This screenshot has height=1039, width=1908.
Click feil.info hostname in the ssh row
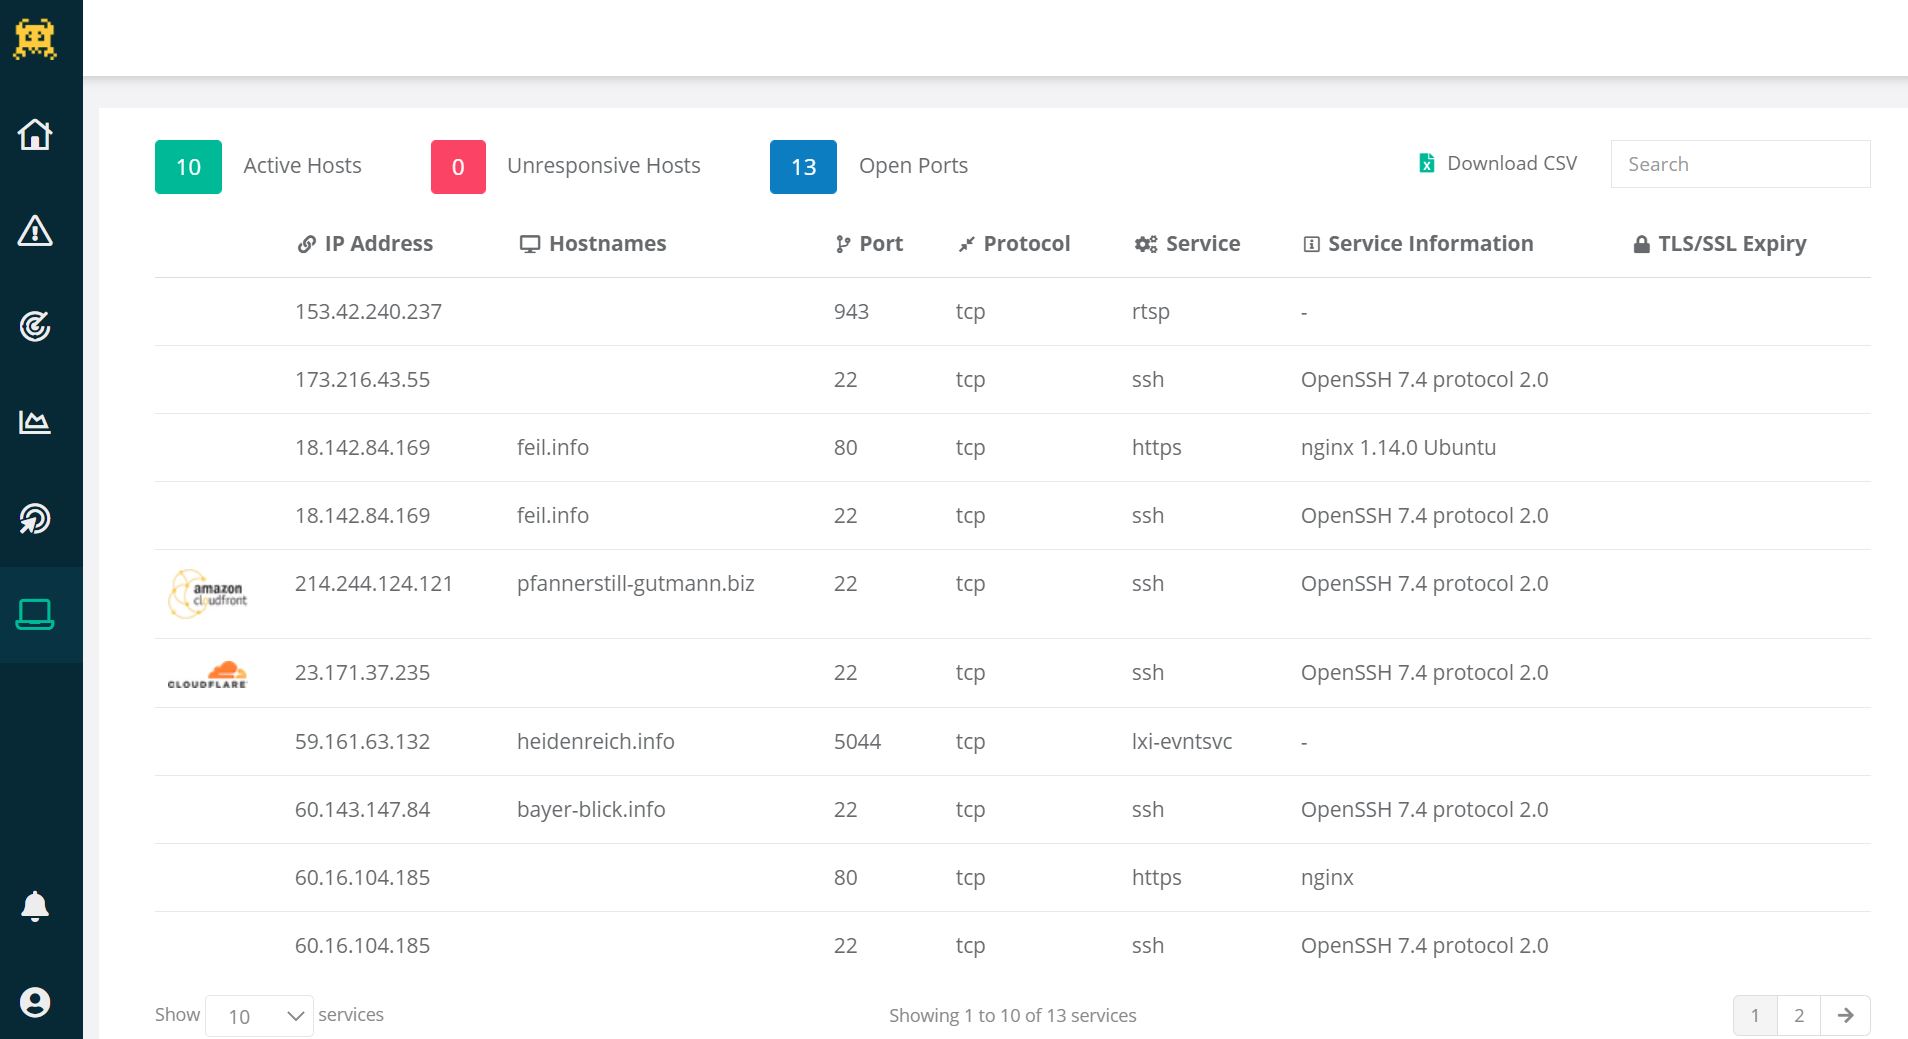coord(553,516)
